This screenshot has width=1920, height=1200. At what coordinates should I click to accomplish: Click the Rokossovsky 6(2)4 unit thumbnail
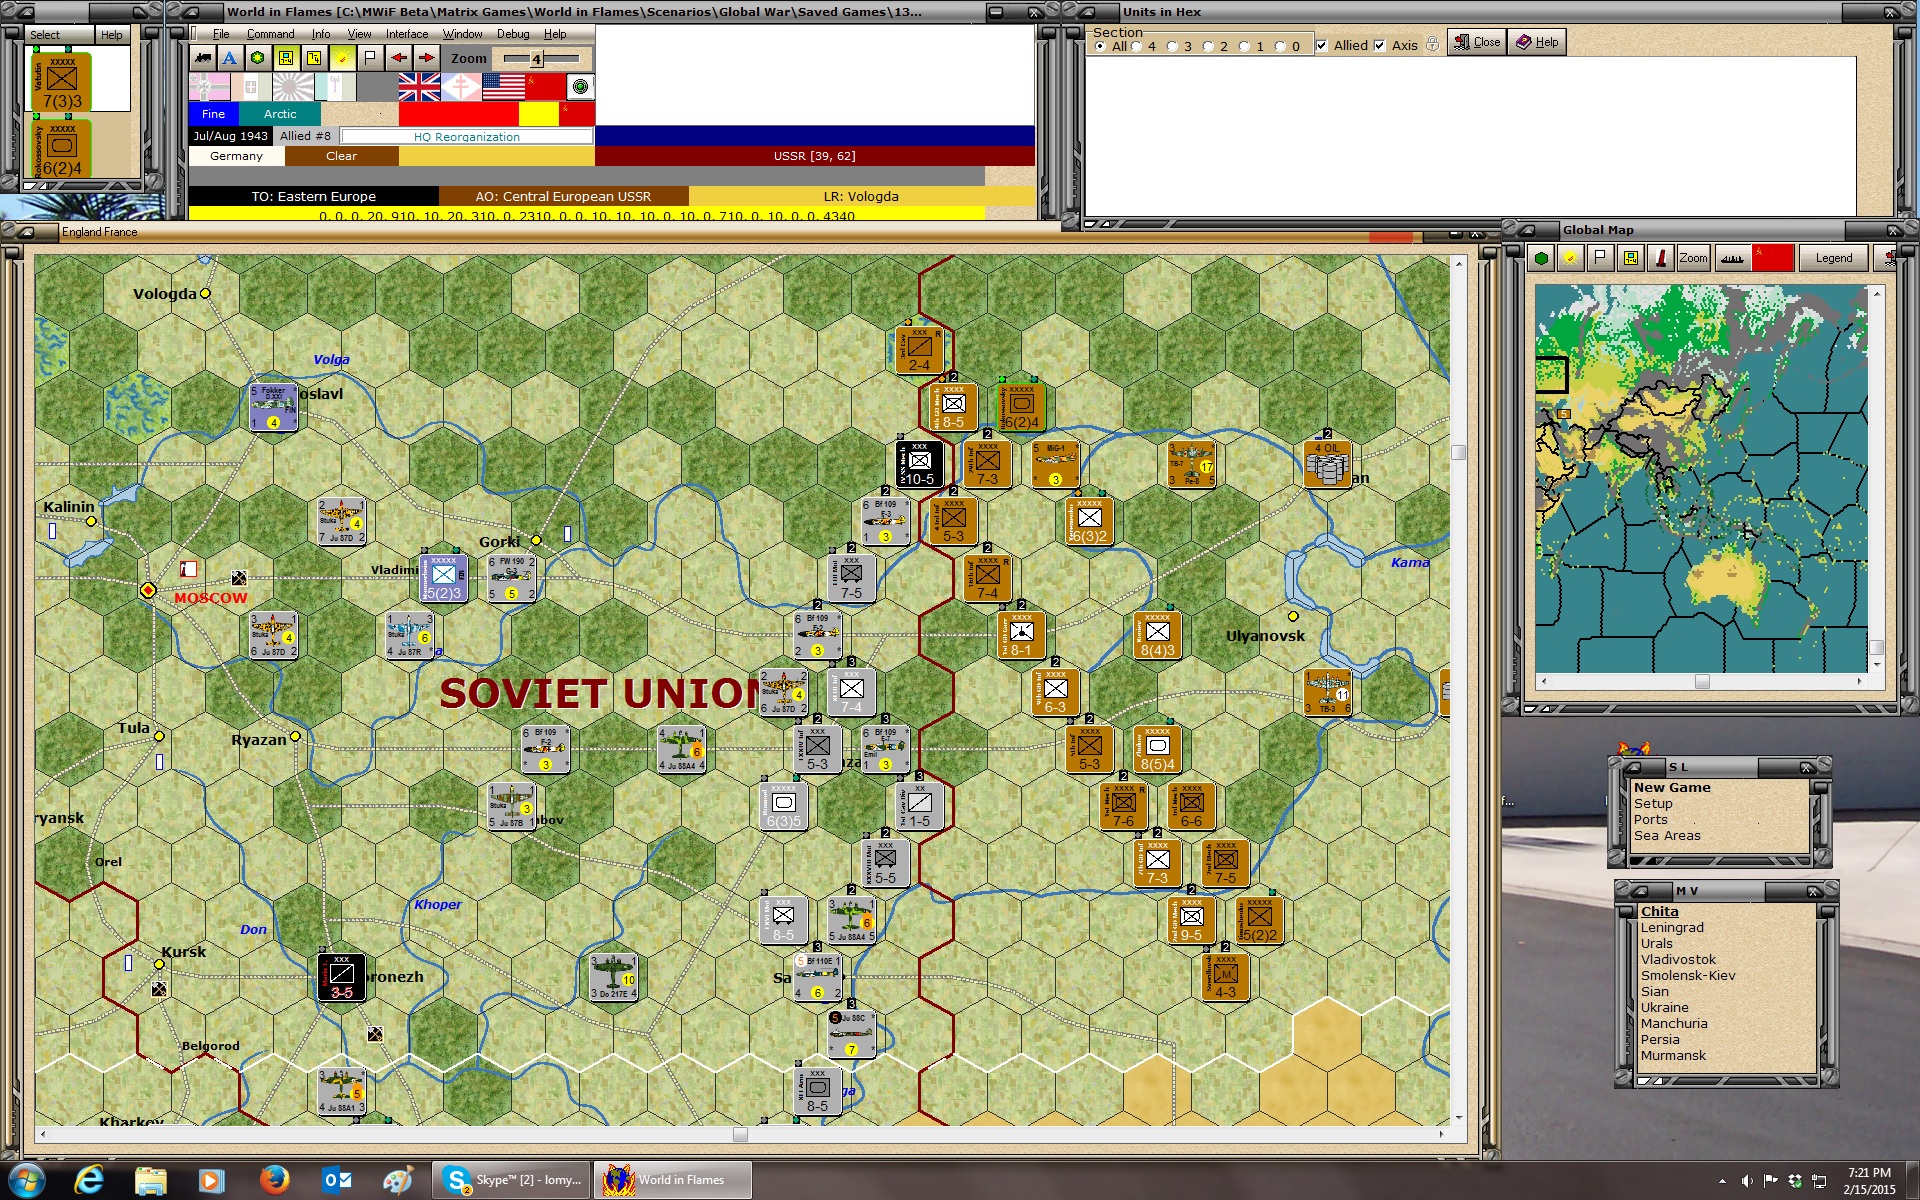pos(61,148)
